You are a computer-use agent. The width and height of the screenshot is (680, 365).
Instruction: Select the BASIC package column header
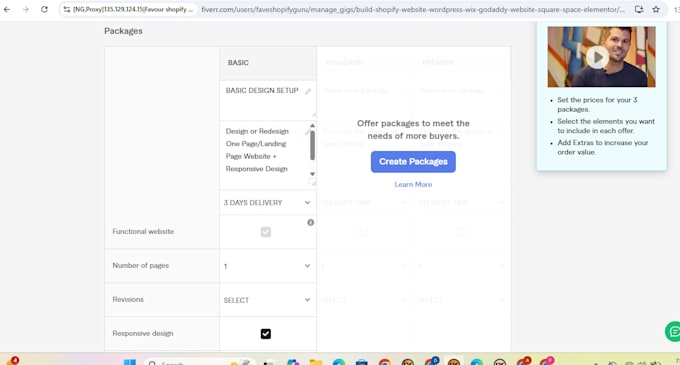tap(268, 63)
